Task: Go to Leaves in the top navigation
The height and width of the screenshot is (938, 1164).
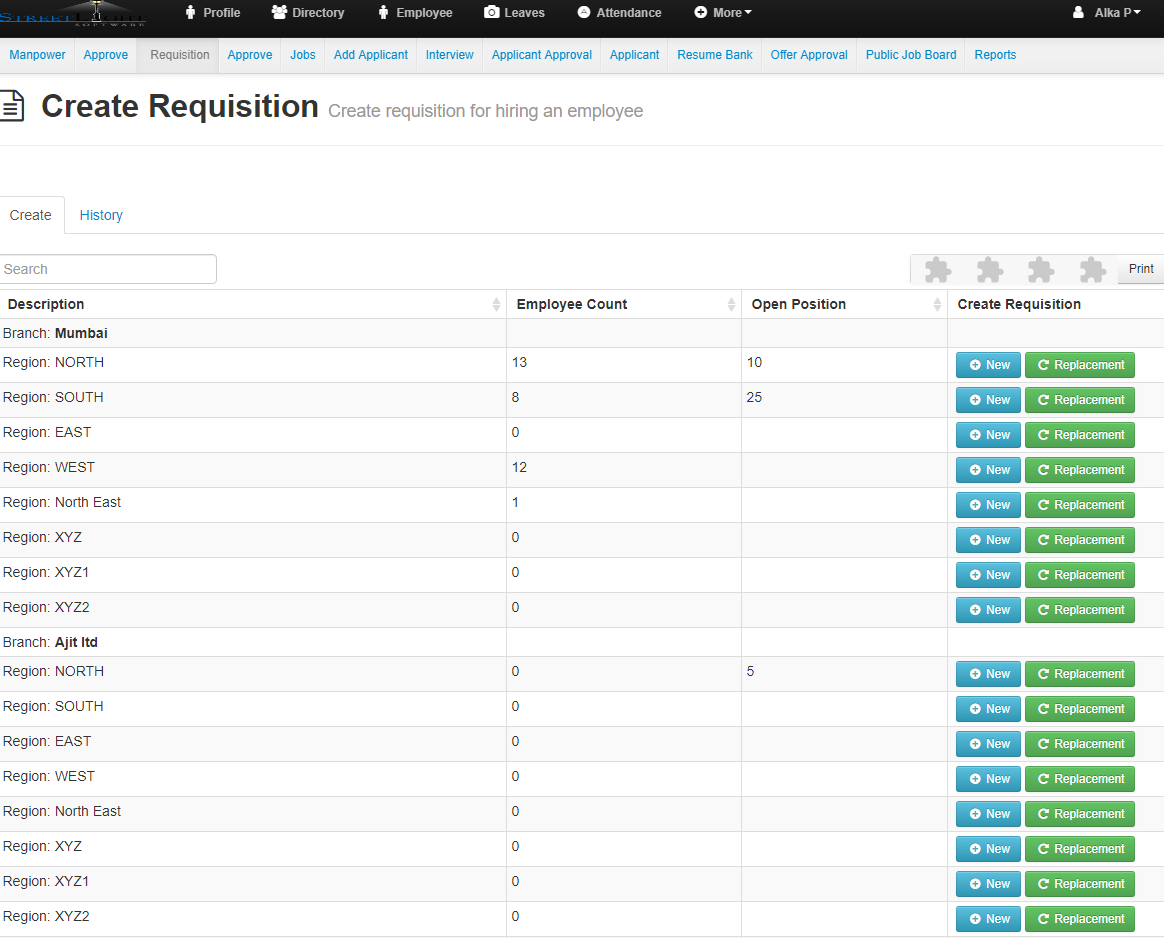Action: [514, 13]
